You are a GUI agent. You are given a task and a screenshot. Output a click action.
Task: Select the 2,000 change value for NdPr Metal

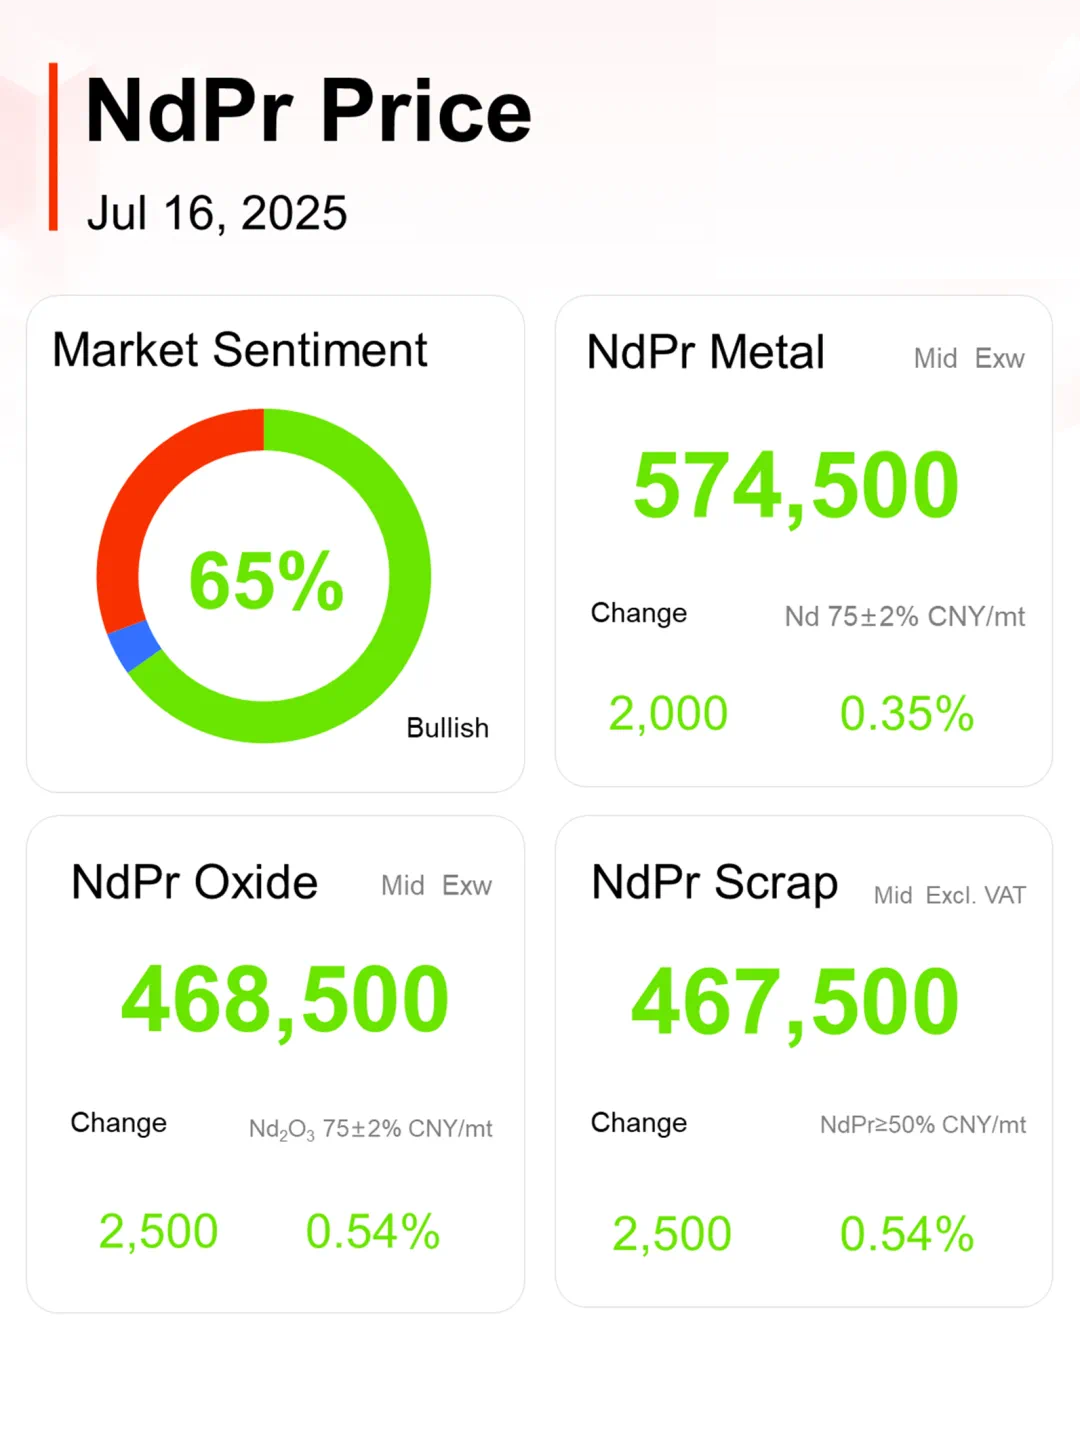pyautogui.click(x=668, y=713)
